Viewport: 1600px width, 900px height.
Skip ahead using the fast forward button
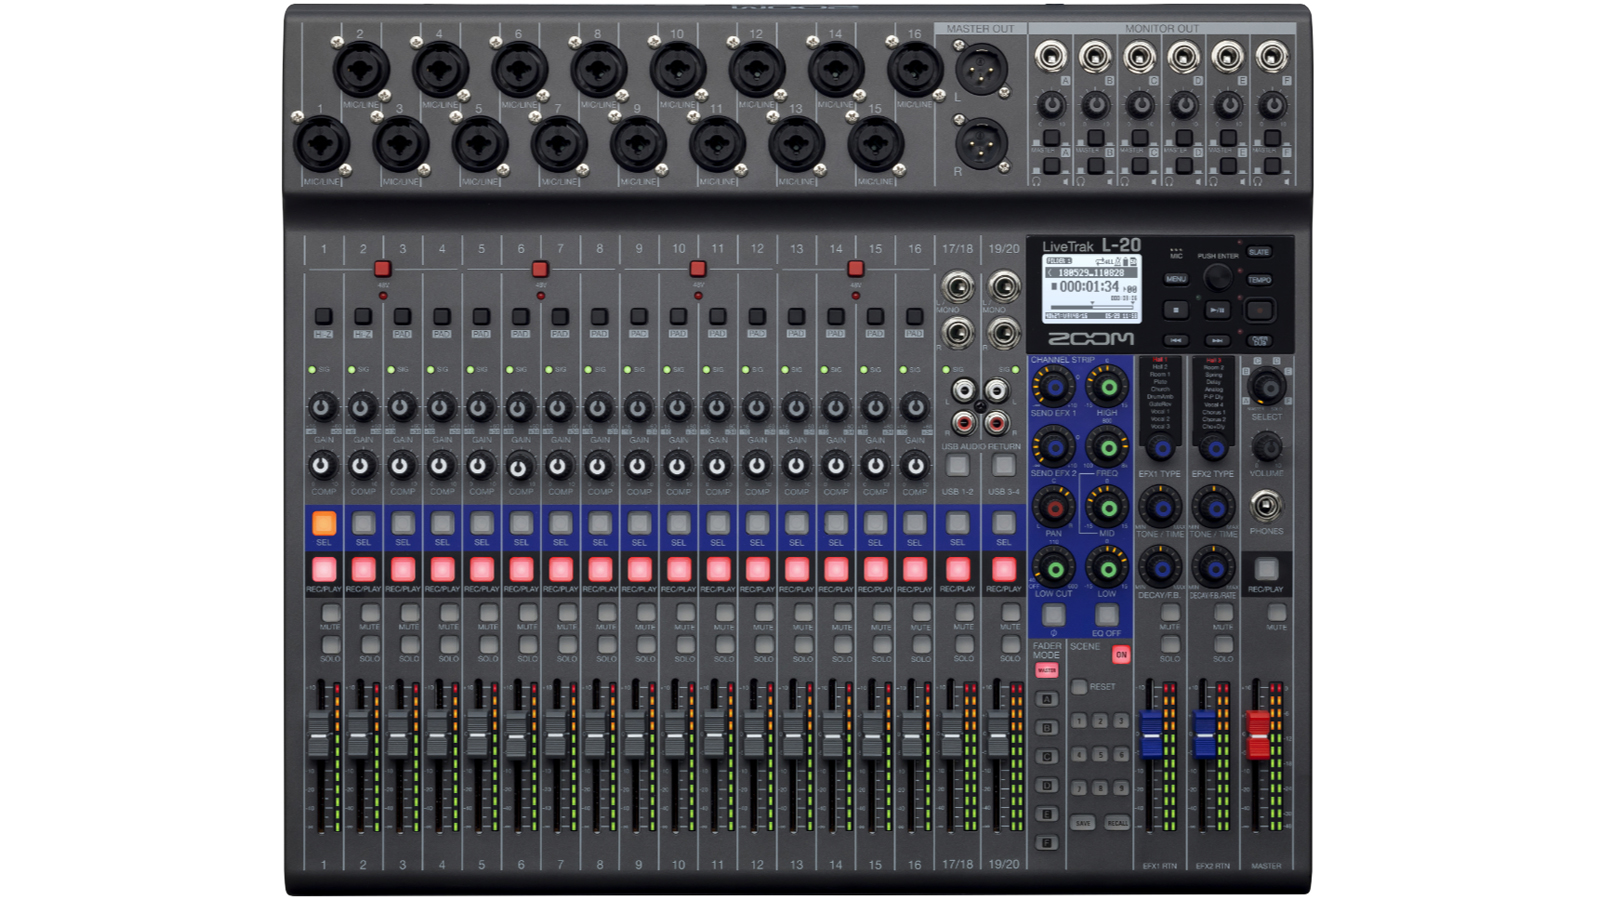(x=1217, y=340)
